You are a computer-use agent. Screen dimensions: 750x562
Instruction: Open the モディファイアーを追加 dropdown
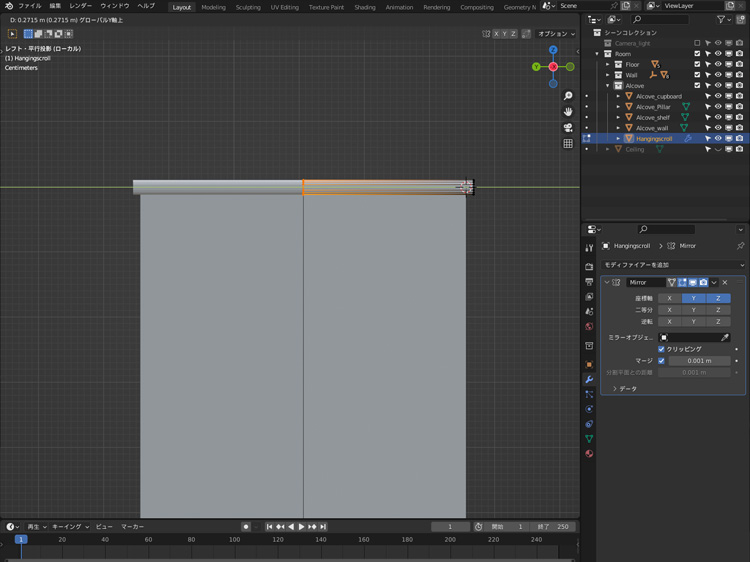click(x=672, y=265)
